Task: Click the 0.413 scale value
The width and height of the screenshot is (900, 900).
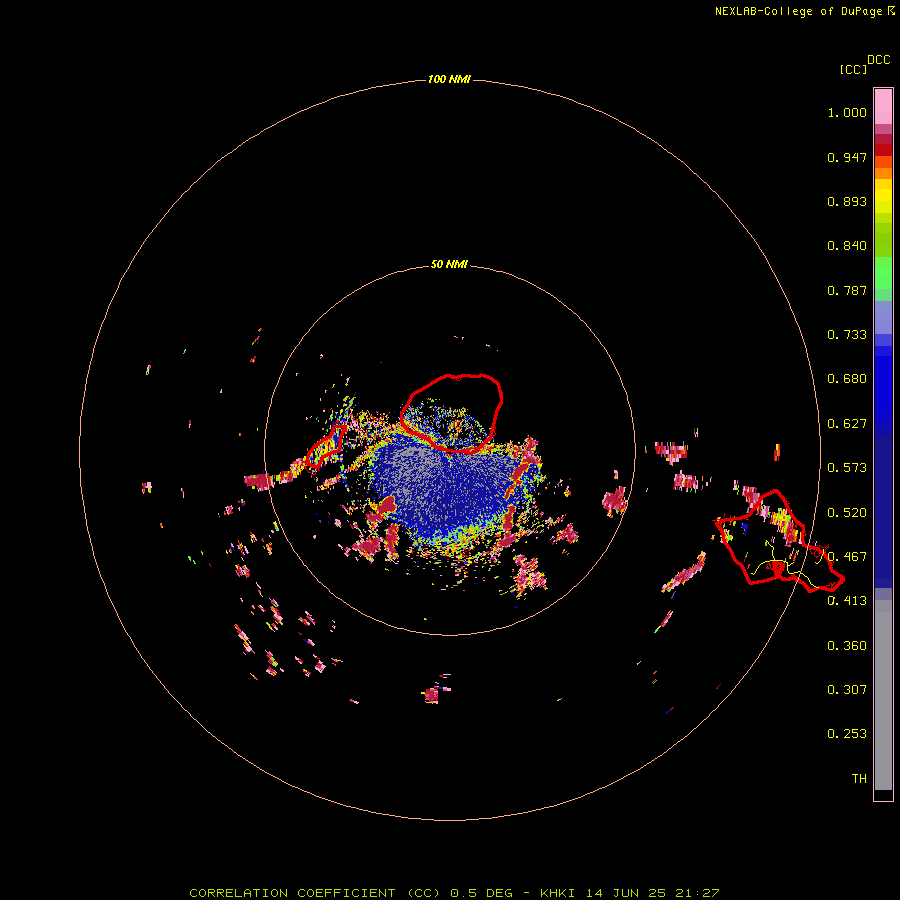Action: [x=847, y=601]
